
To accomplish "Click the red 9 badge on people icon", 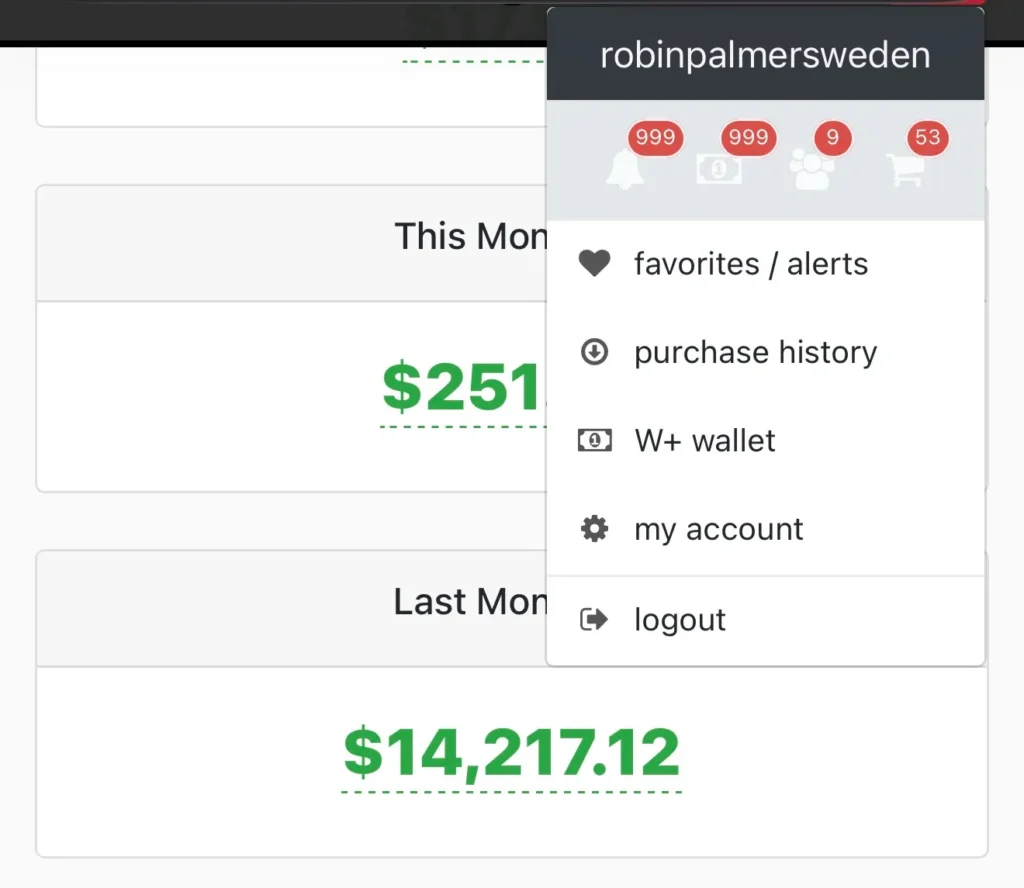I will (833, 137).
